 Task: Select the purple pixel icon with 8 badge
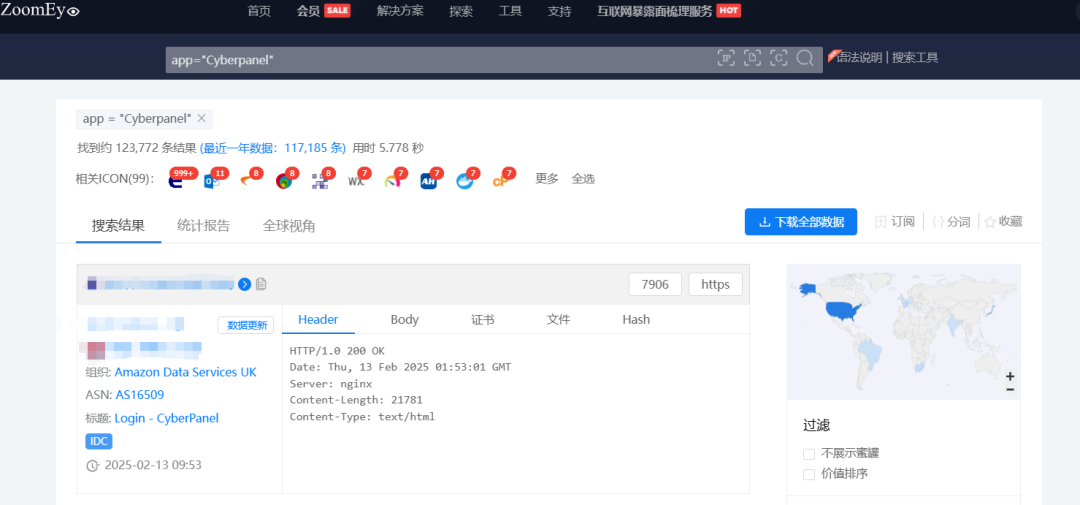[x=320, y=181]
